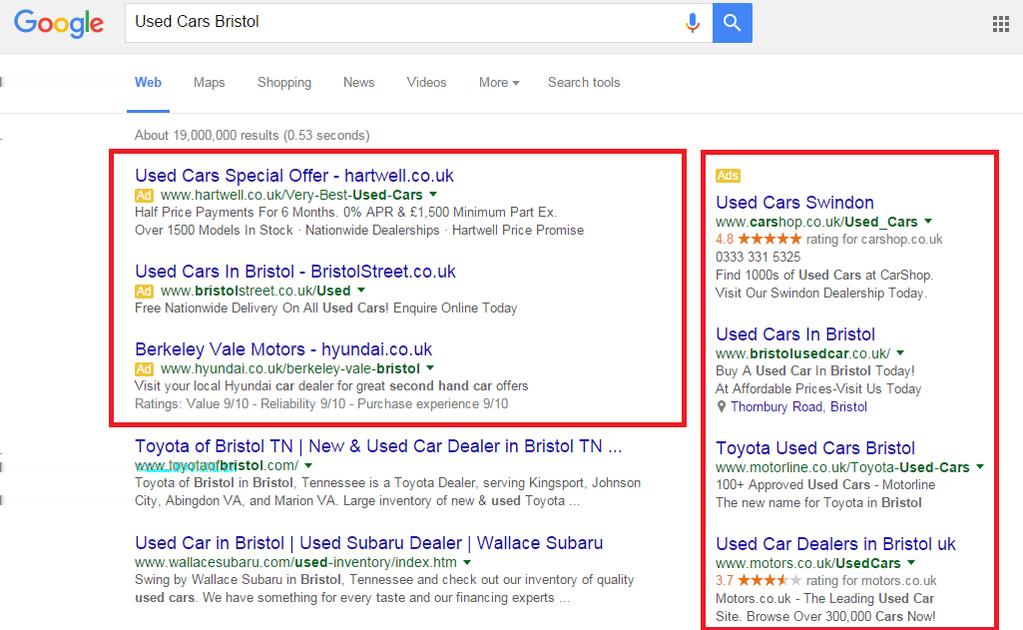Open Used Cars In Bristol BristolStreet.co.uk link
Screen dimensions: 1023x630
point(295,271)
